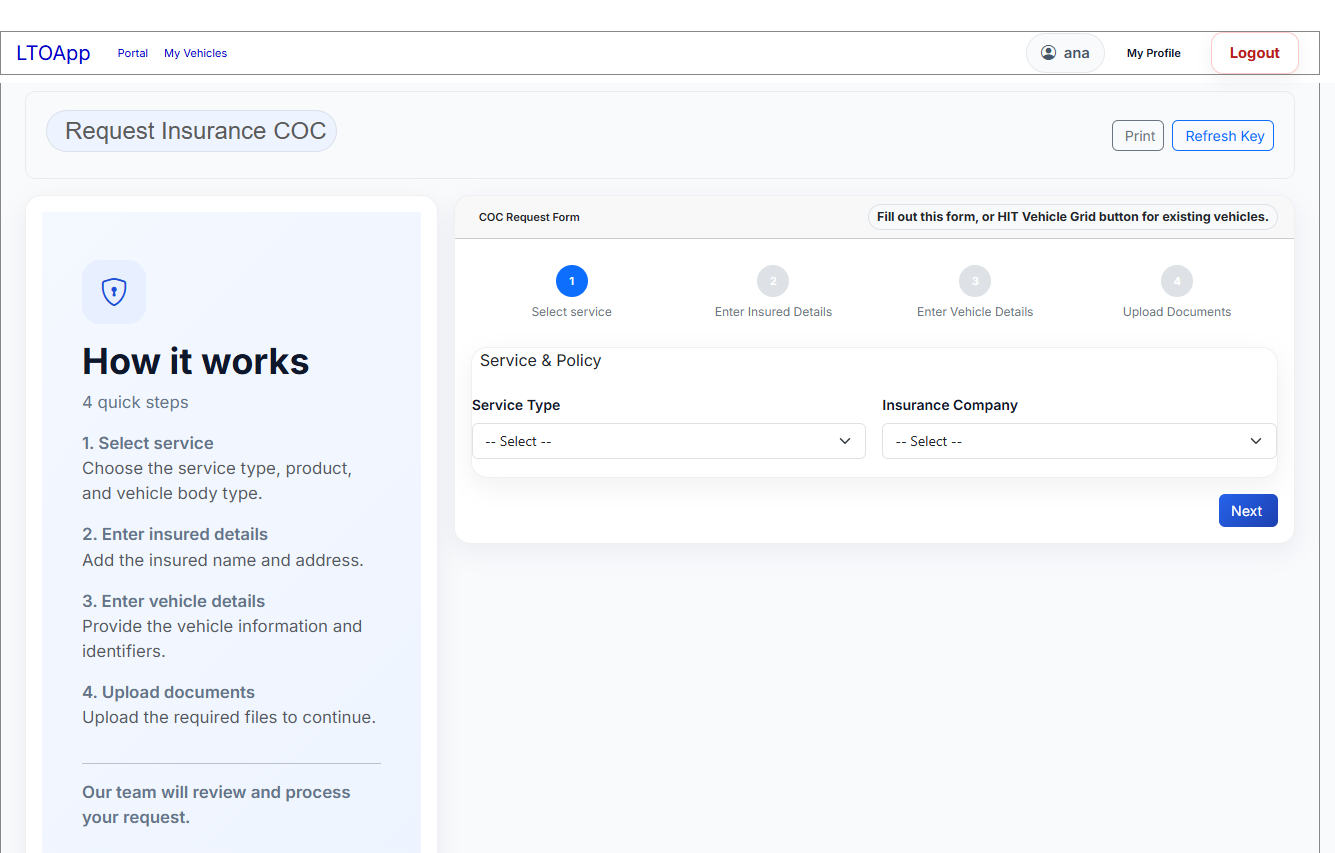
Task: Click the Logout button
Action: (x=1254, y=52)
